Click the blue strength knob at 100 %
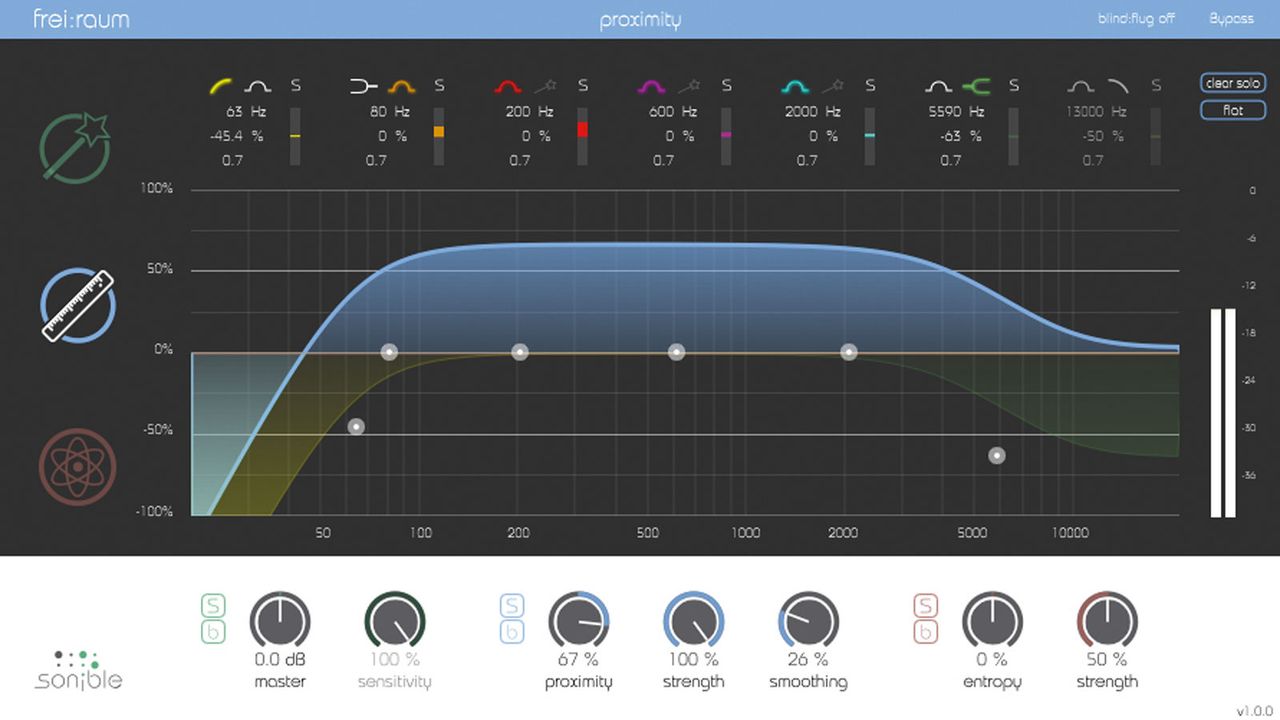 [x=693, y=621]
